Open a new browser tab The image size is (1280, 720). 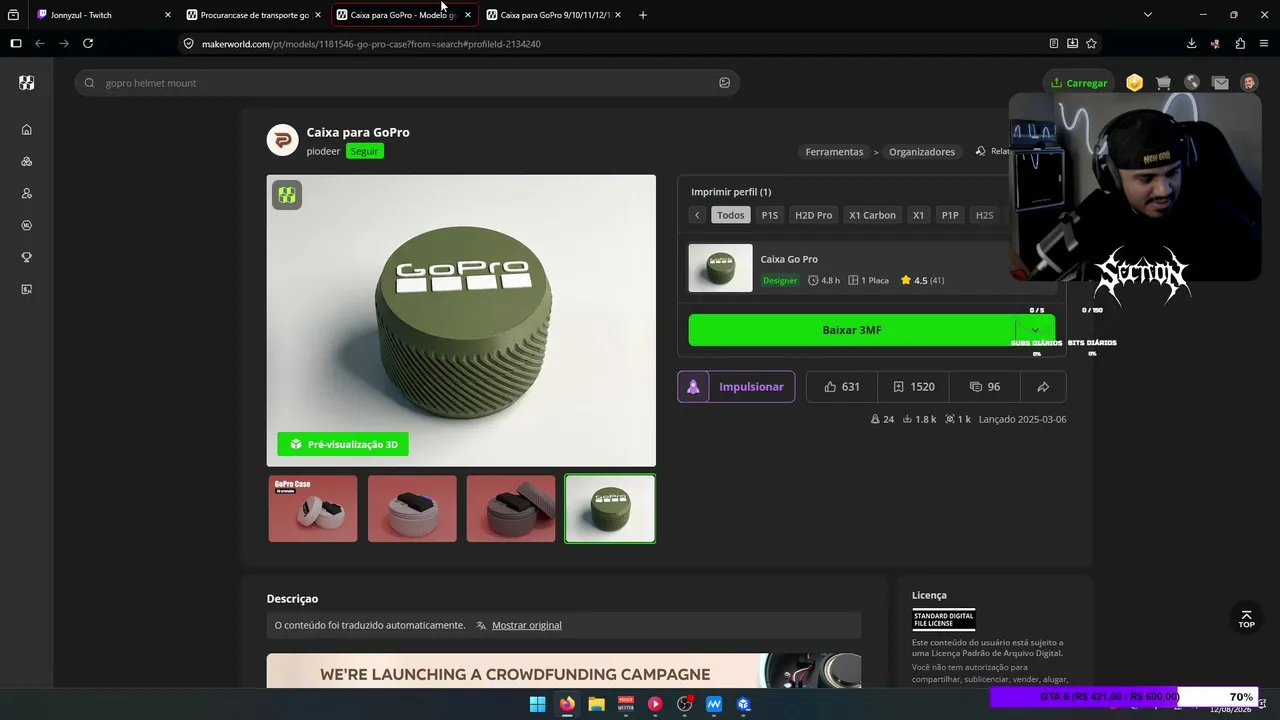(643, 15)
